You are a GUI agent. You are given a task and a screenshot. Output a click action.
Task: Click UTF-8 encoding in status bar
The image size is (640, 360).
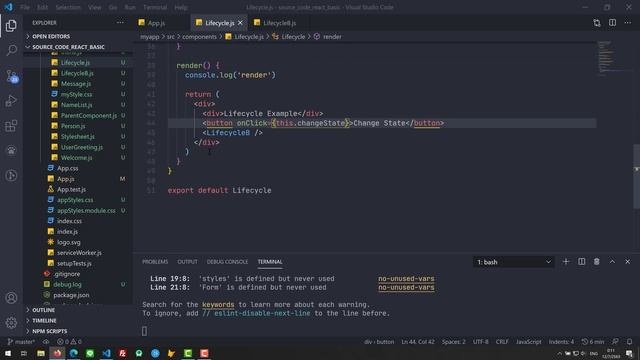[x=480, y=342]
